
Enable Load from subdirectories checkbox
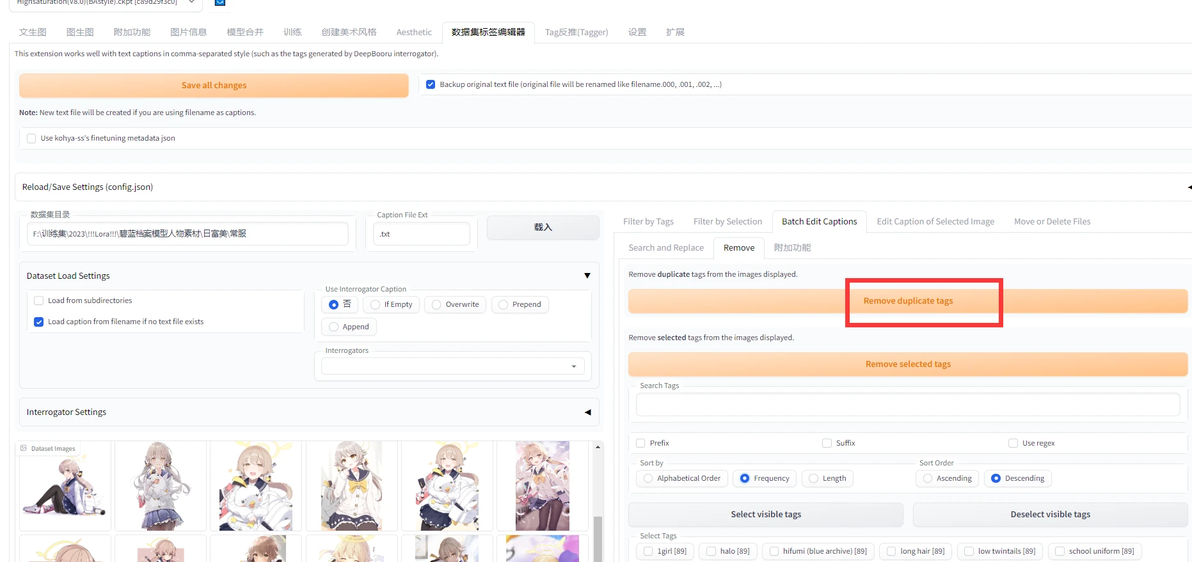[x=39, y=300]
